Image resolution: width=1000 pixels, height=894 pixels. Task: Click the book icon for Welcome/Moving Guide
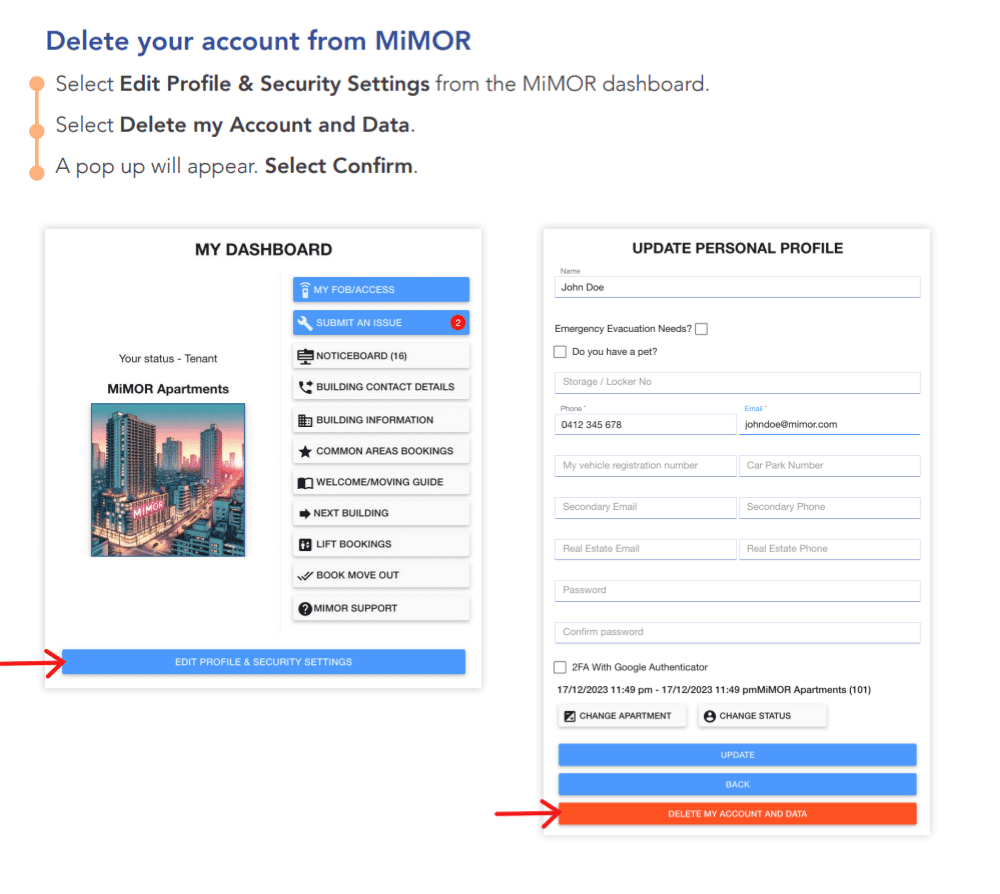(305, 483)
